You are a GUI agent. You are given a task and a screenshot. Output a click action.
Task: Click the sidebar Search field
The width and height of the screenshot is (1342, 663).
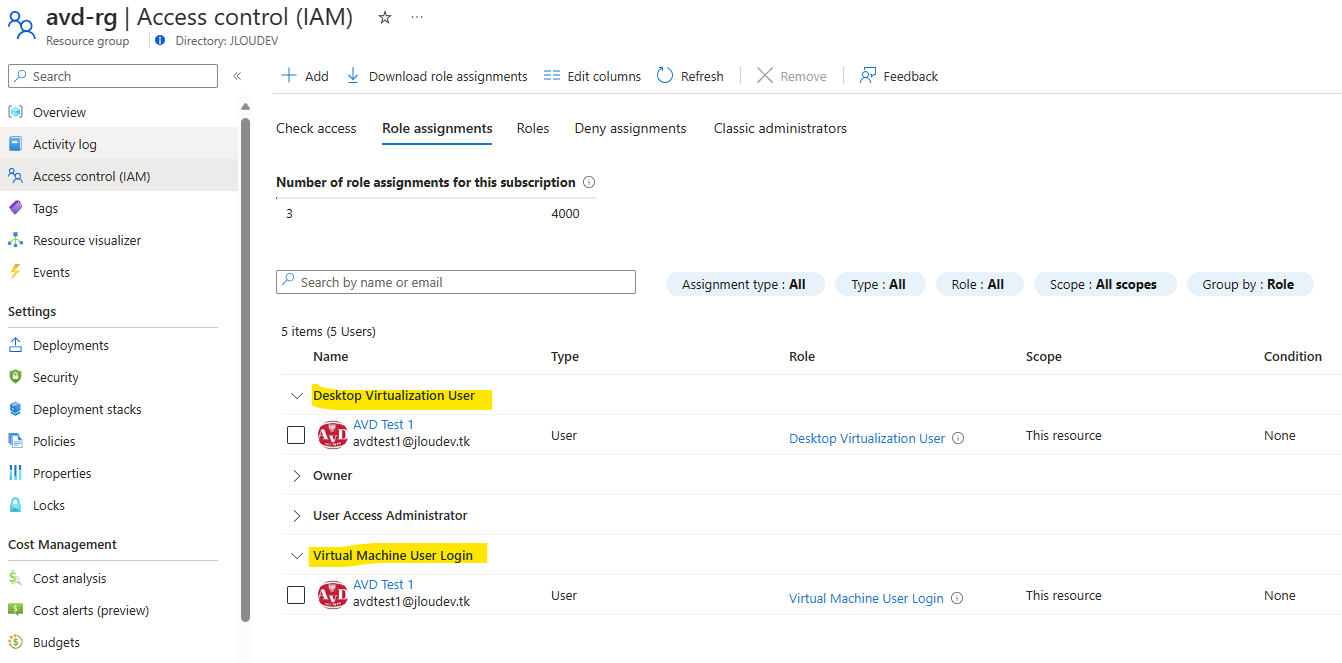click(113, 76)
